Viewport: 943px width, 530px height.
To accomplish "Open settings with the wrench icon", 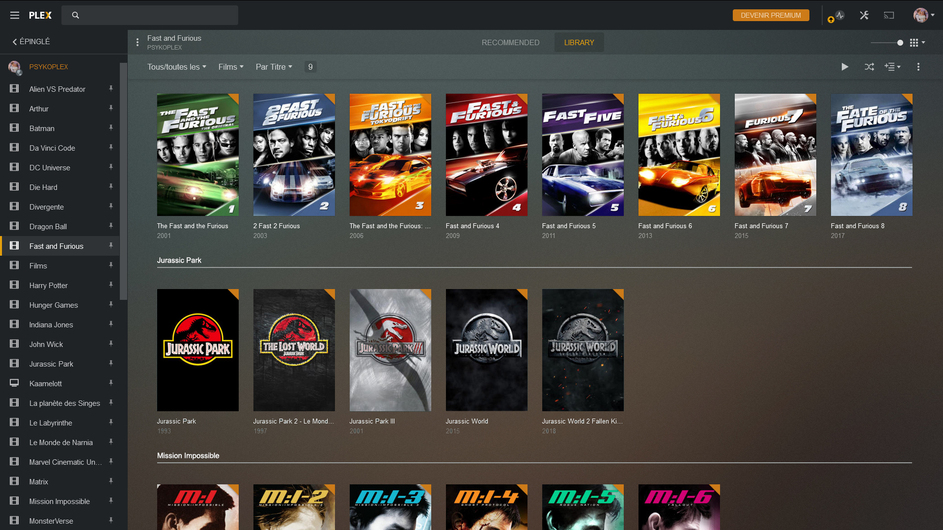I will [864, 15].
